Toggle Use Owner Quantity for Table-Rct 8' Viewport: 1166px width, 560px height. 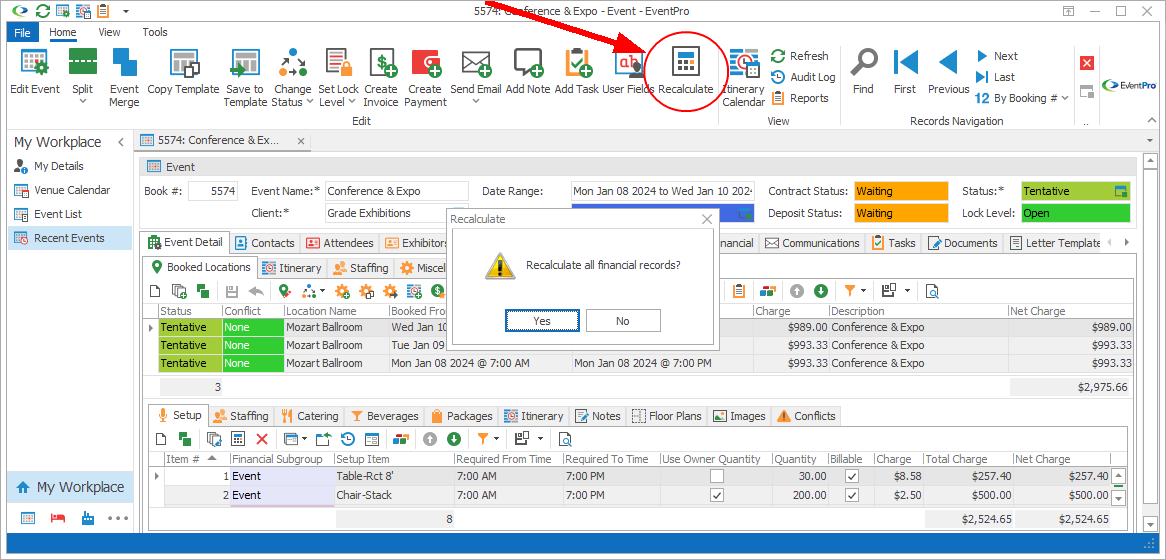[x=716, y=476]
